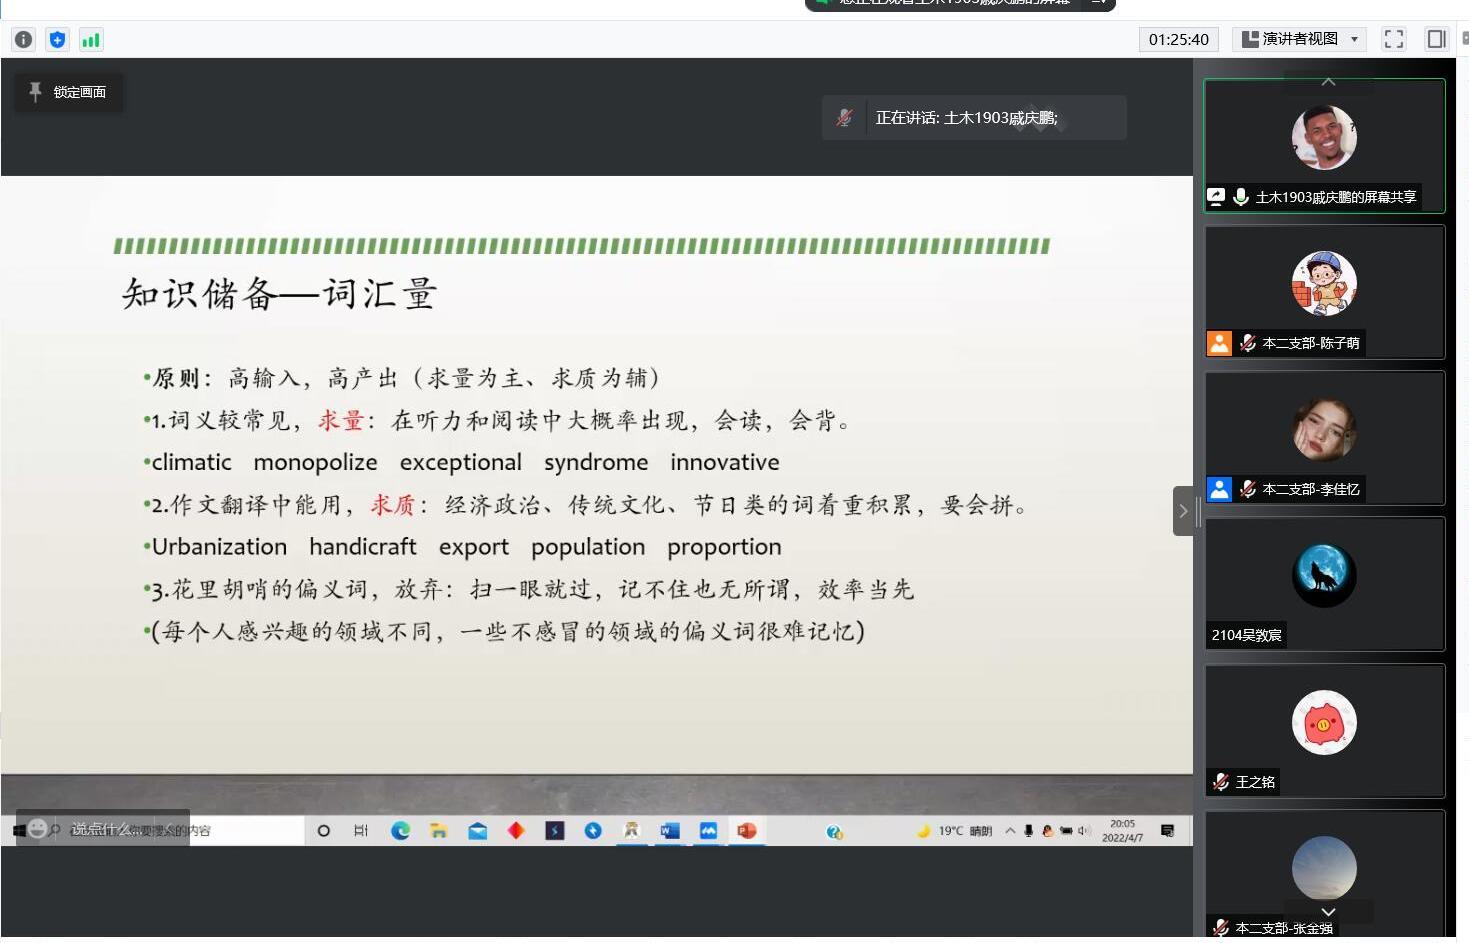Click the meeting timer 01:25:40
This screenshot has width=1469, height=943.
[1178, 40]
